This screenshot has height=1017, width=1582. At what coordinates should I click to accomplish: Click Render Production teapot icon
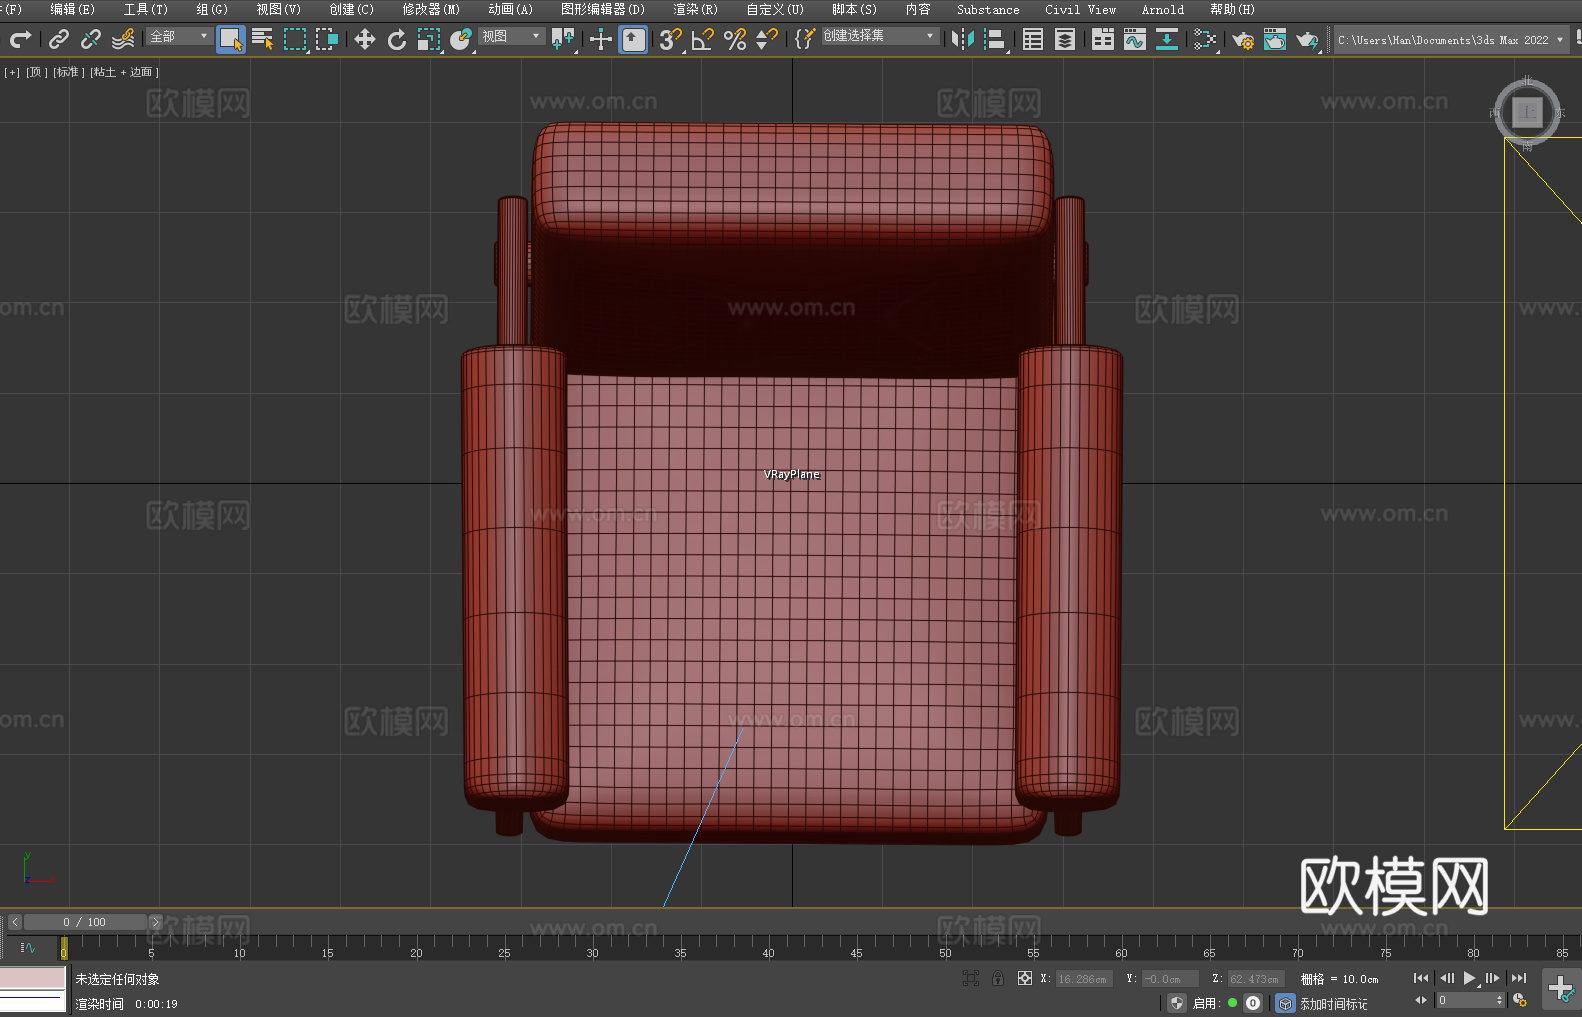pos(1307,39)
